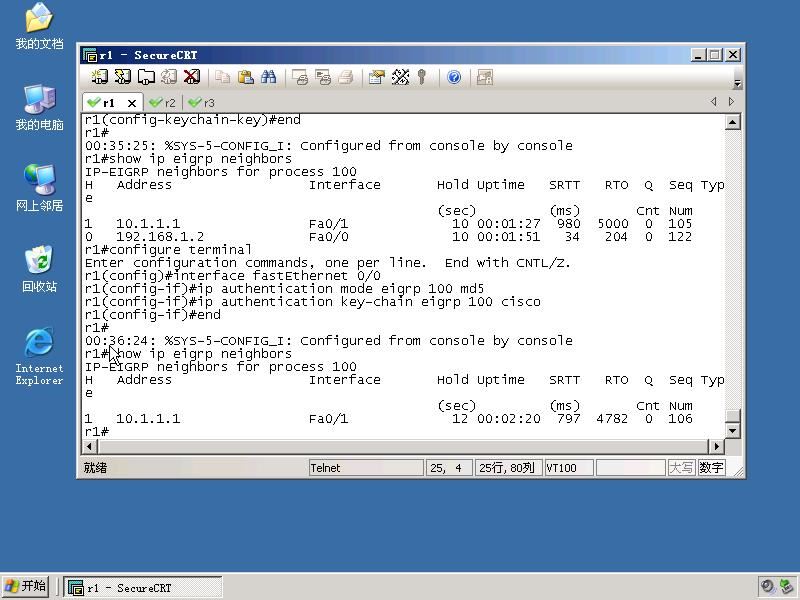Click the last toolbar icon after Help
Image resolution: width=800 pixels, height=600 pixels.
click(x=484, y=77)
